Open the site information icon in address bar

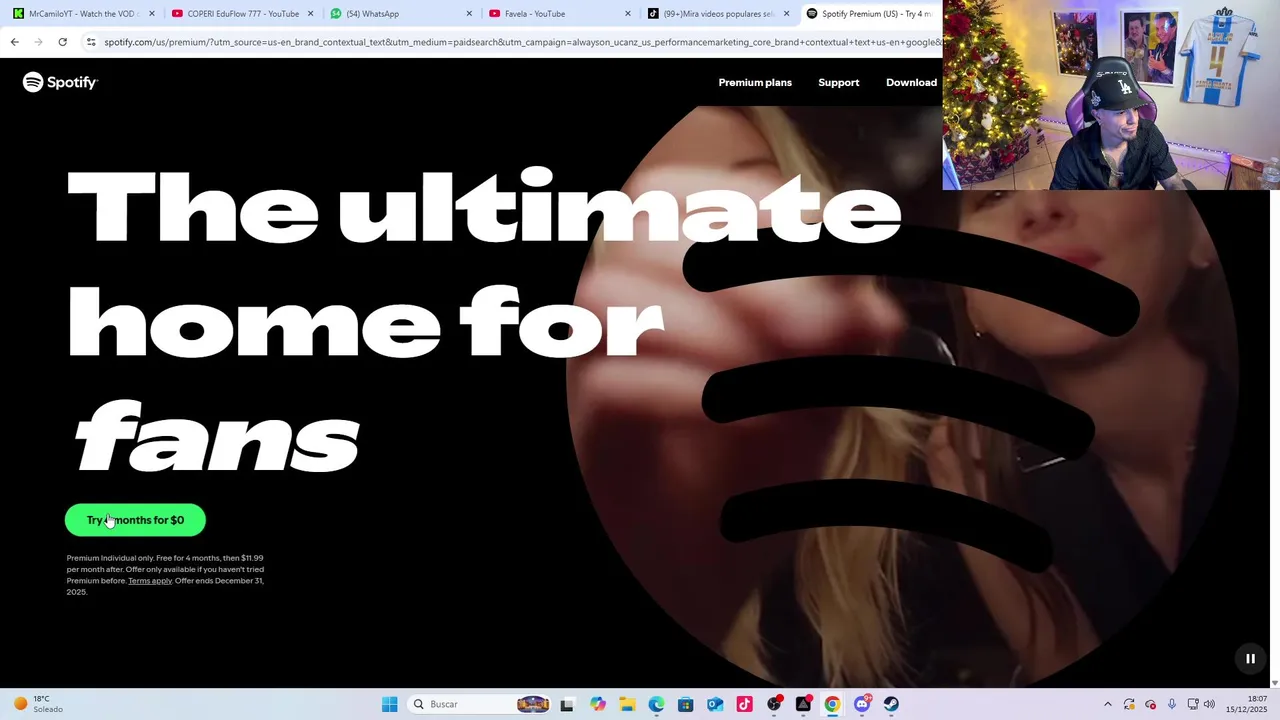tap(91, 42)
